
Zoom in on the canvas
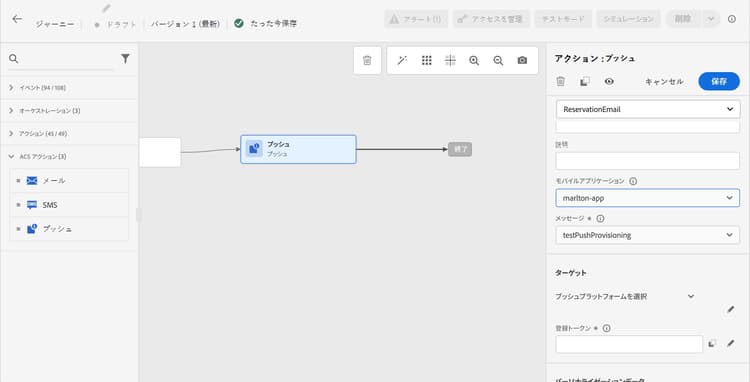[474, 60]
